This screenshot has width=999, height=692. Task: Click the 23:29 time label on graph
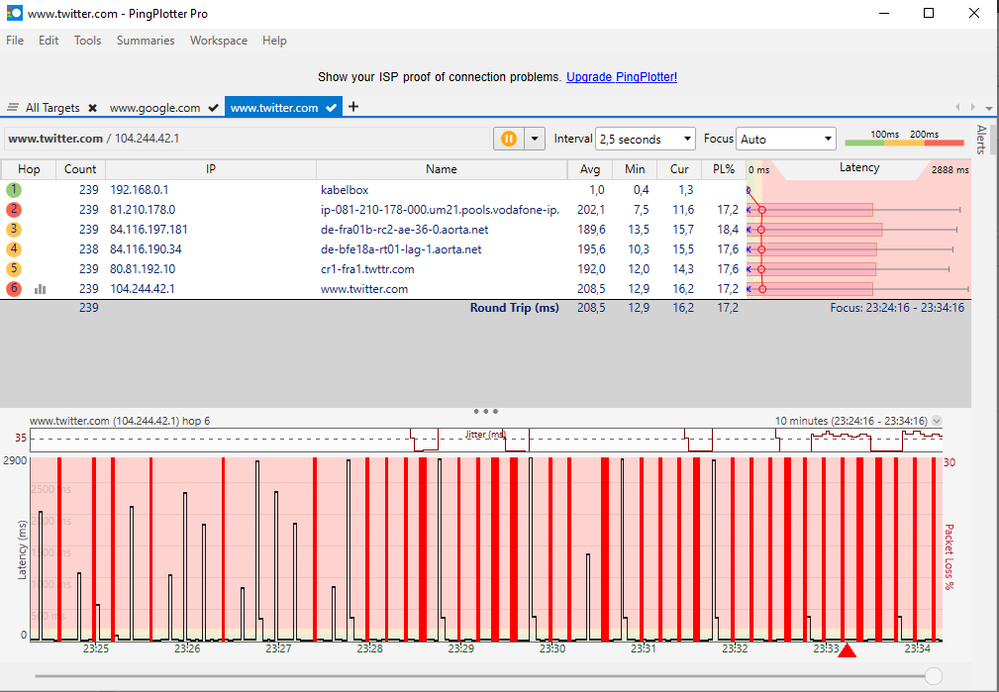click(461, 649)
